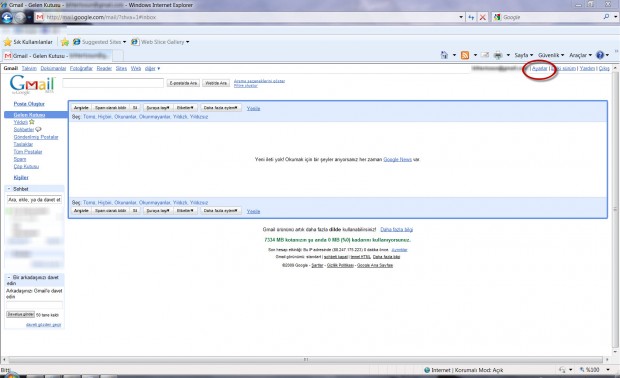Click the add-to-favorites-bar star icon

click(65, 42)
